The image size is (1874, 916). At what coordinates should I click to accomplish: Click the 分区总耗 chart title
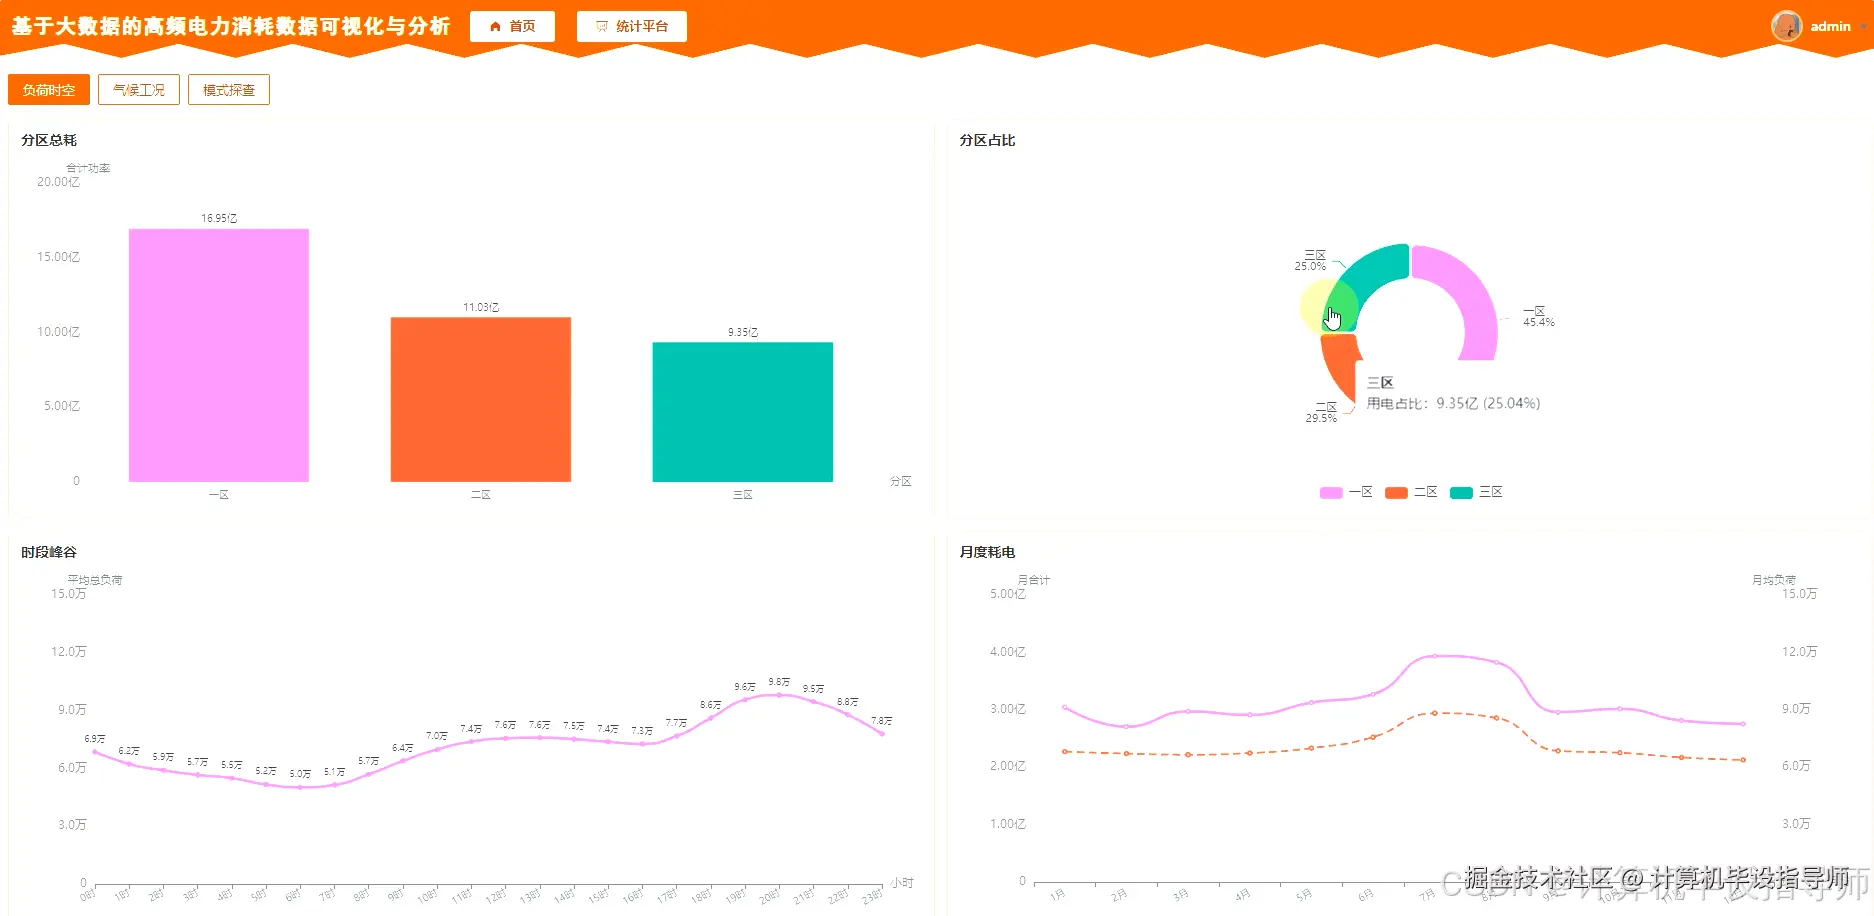click(x=49, y=140)
